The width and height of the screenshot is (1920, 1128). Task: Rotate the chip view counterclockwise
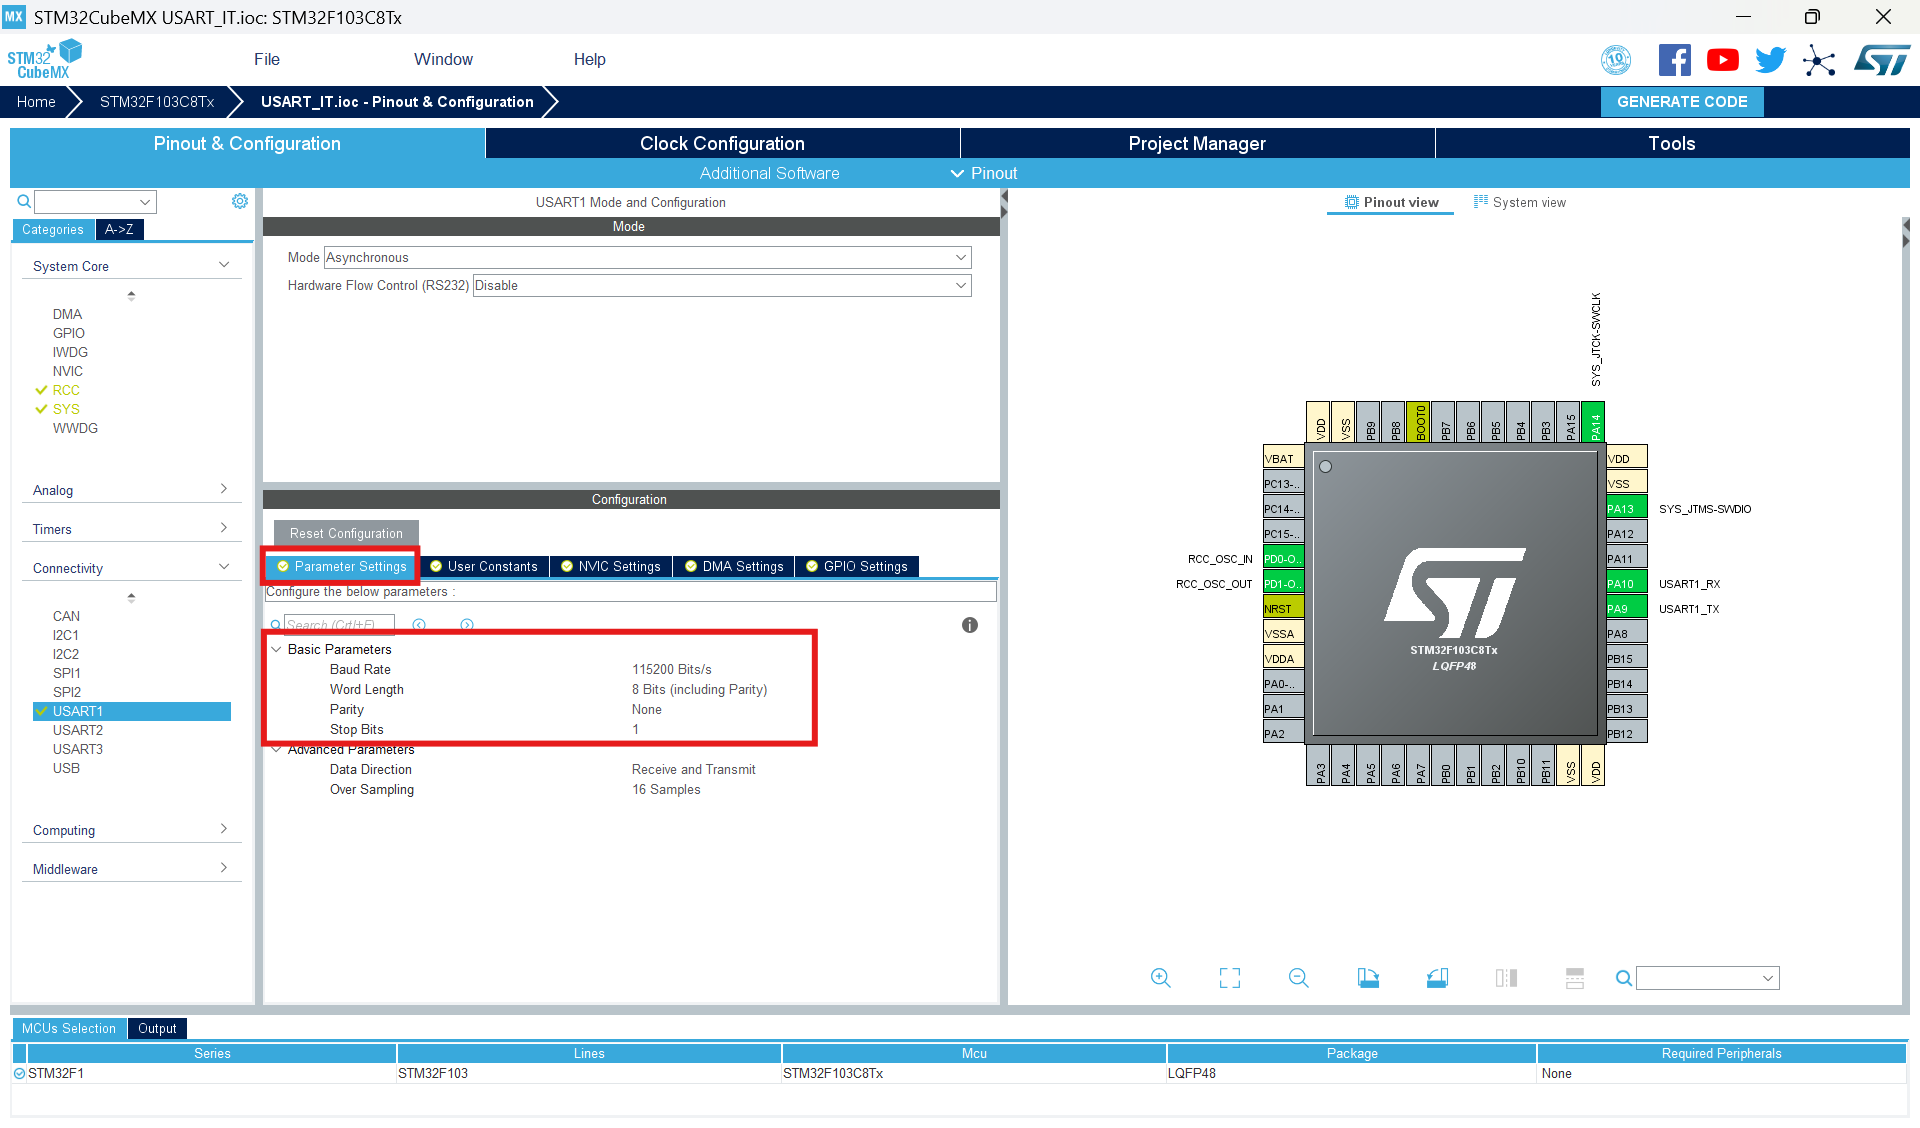pyautogui.click(x=1437, y=978)
